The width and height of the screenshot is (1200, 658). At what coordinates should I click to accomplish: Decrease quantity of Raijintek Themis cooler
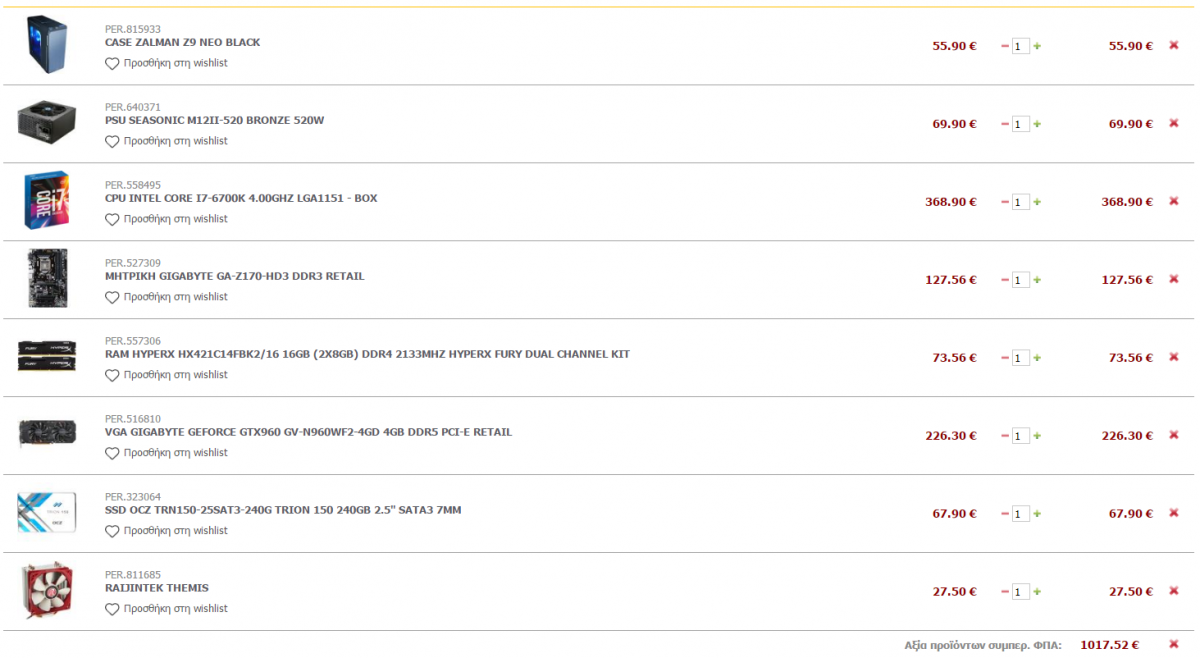[1005, 592]
